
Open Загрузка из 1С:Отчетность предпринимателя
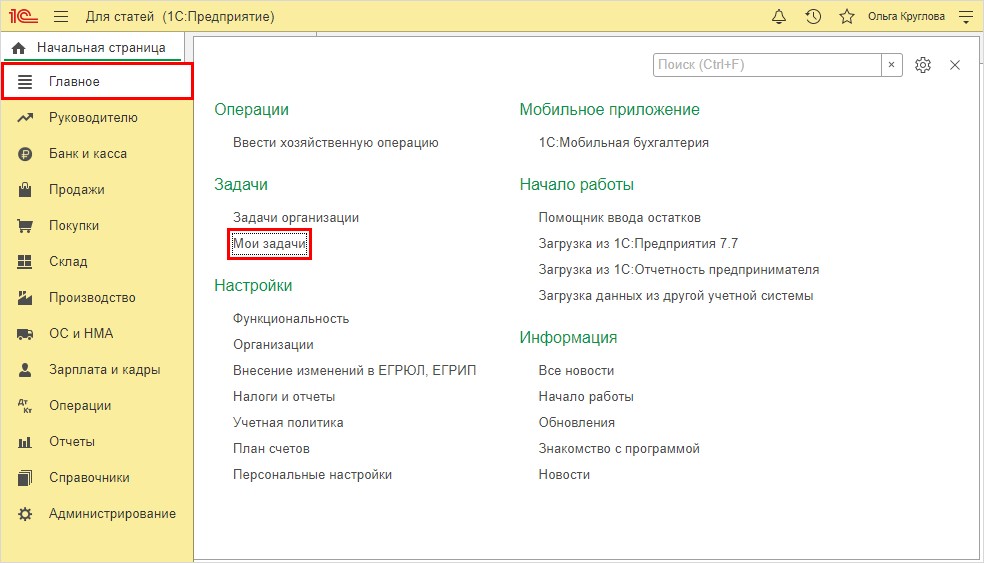tap(679, 270)
